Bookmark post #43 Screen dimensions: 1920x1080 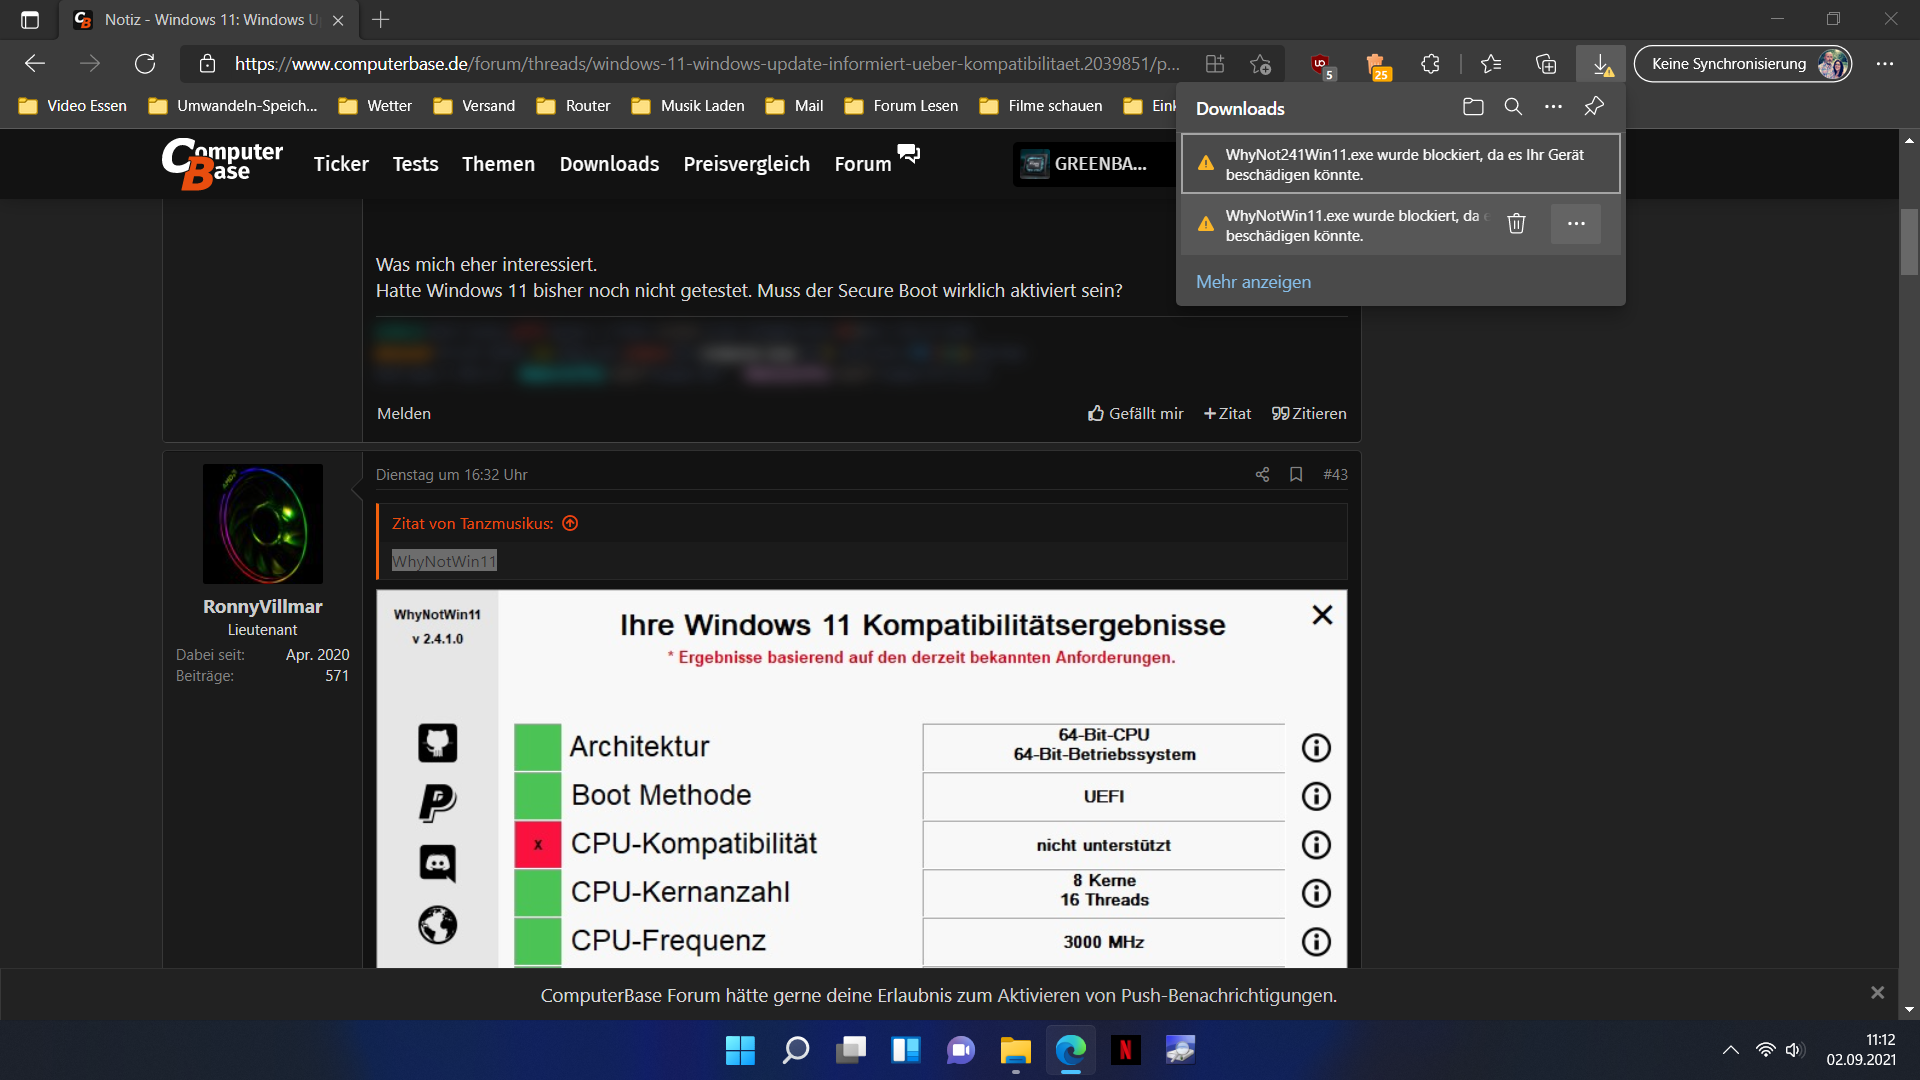[x=1296, y=475]
